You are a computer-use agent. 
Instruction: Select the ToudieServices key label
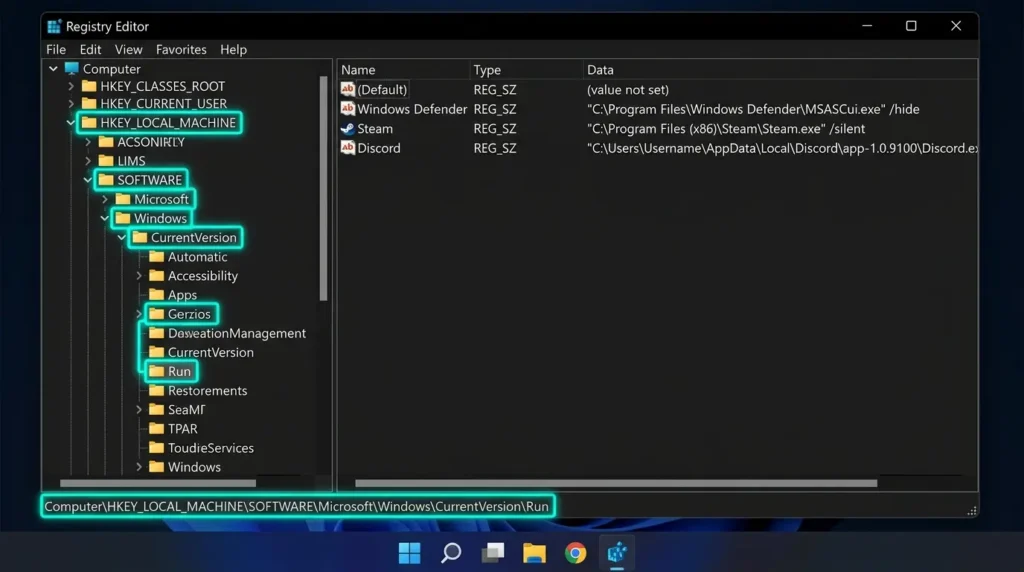(x=211, y=448)
